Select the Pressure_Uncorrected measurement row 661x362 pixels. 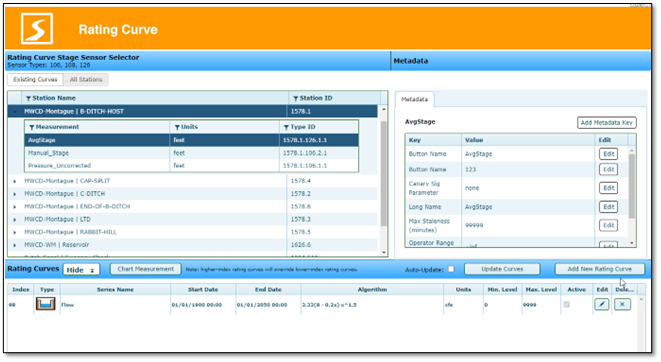(192, 166)
